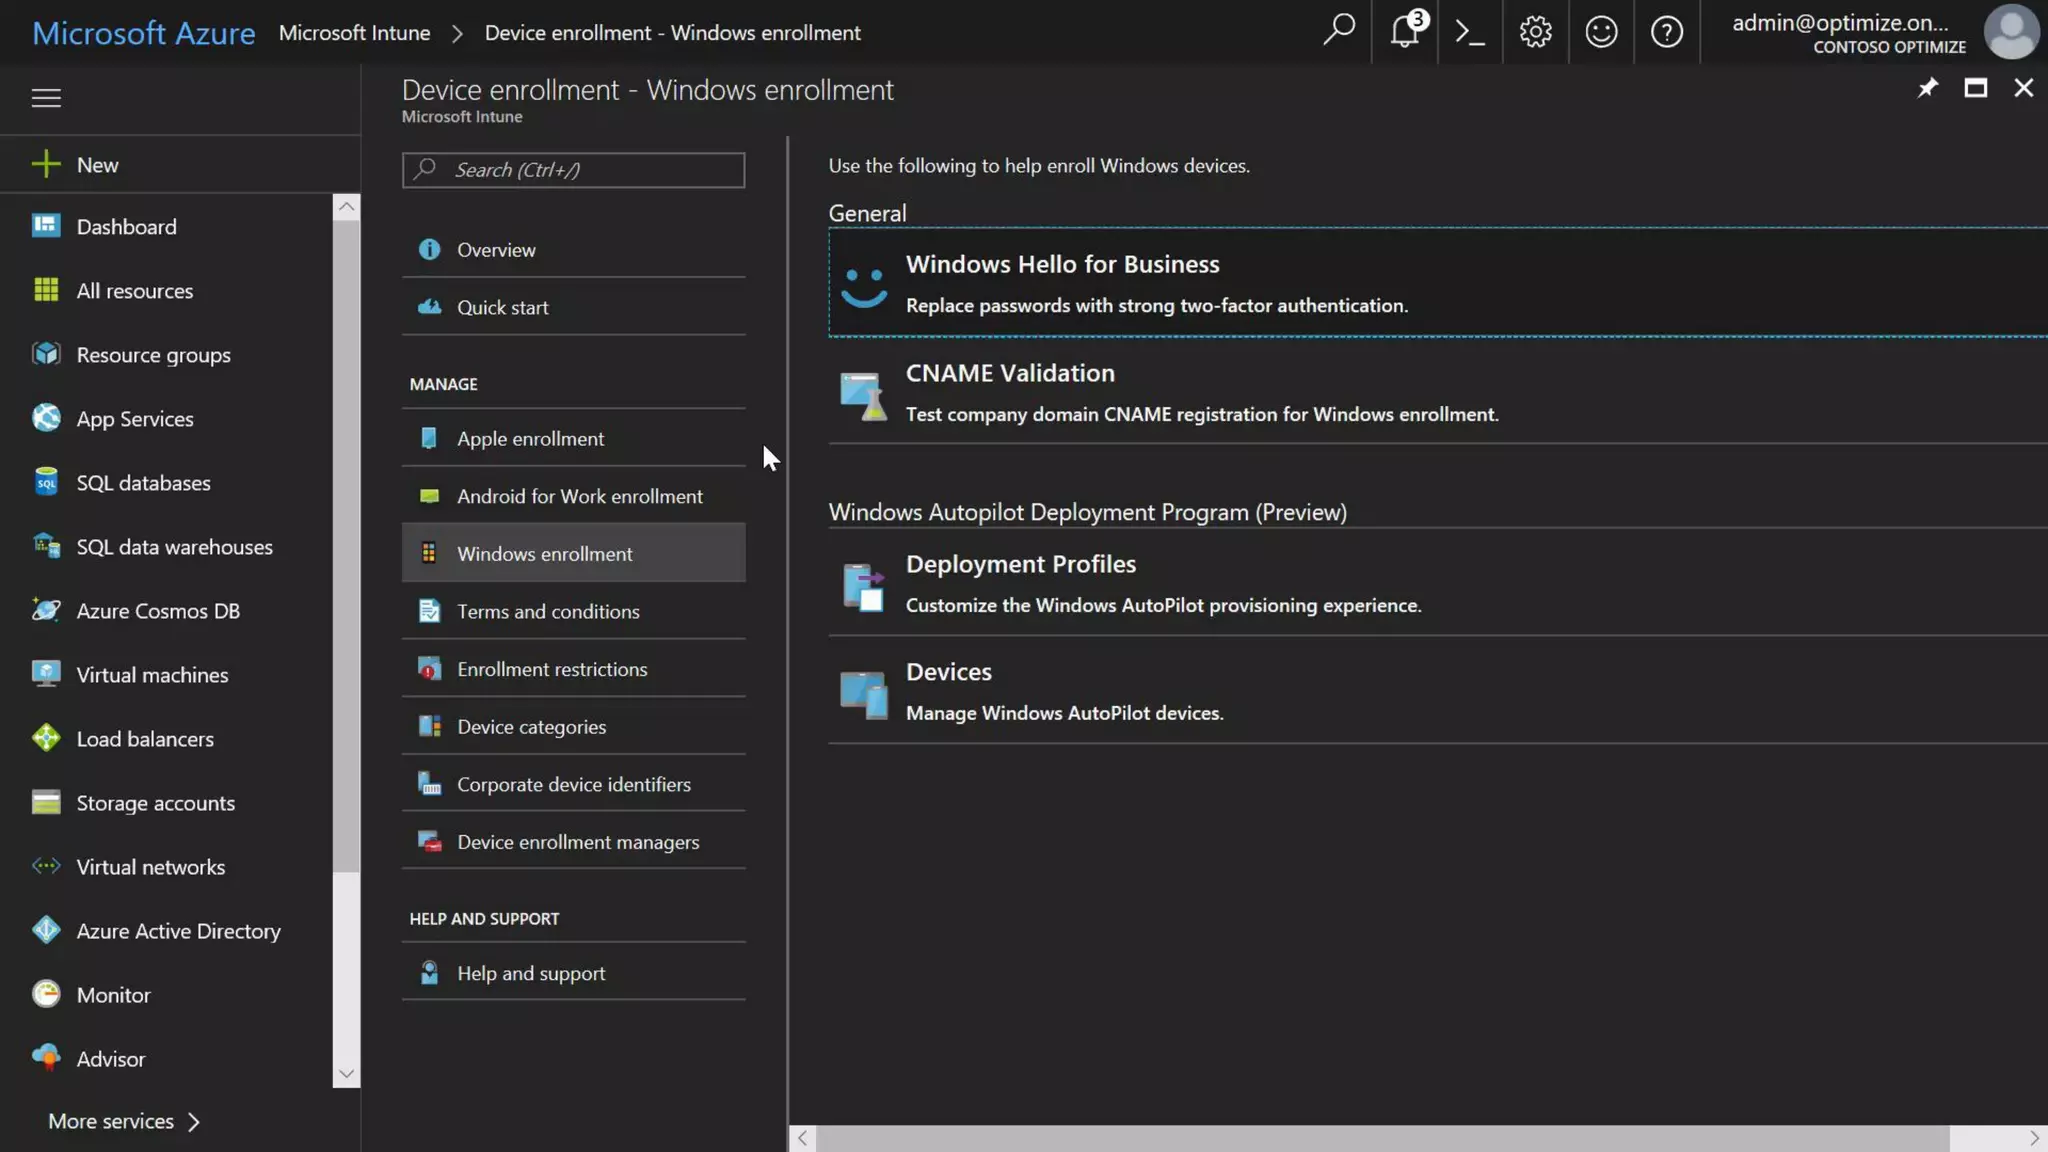
Task: Collapse the left hamburger menu
Action: pos(46,98)
